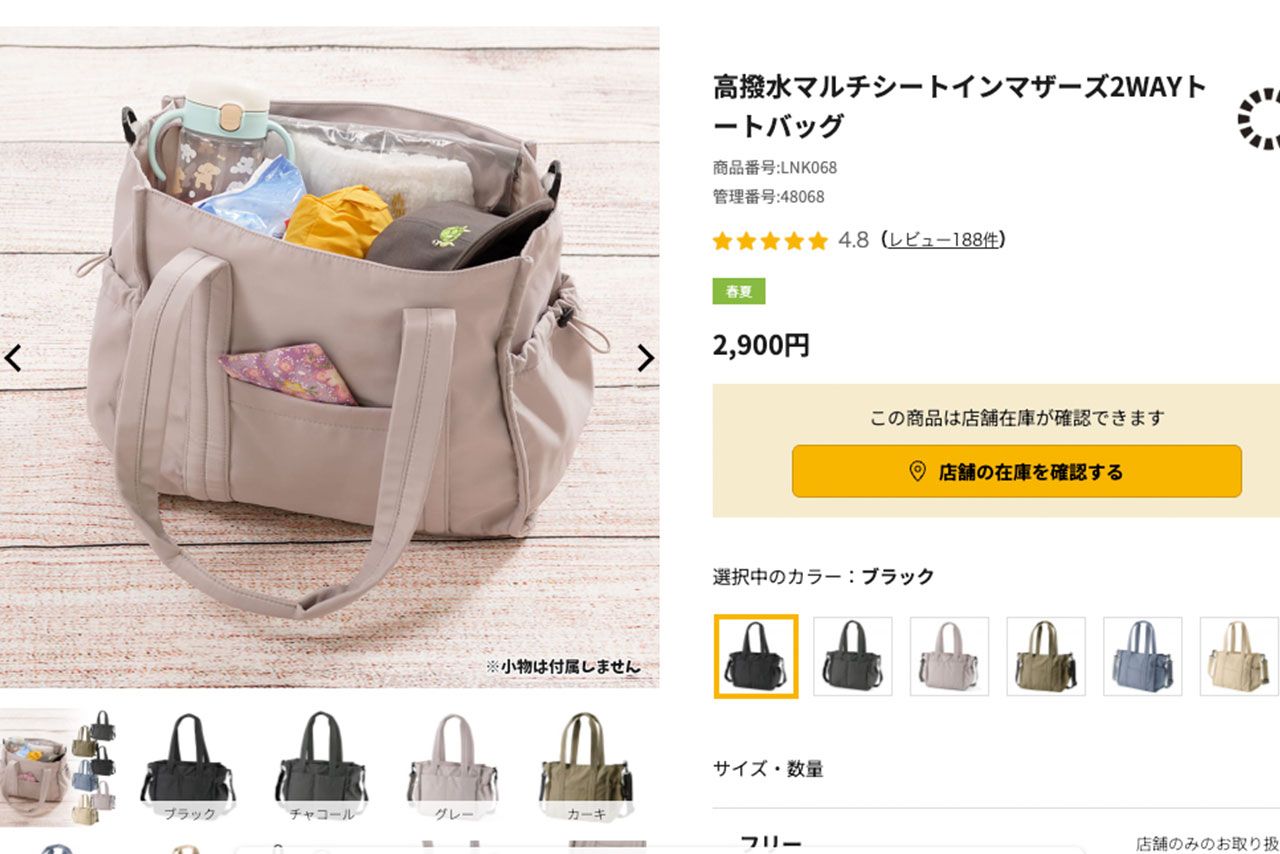Click the spinning loader icon
The width and height of the screenshot is (1280, 854).
pyautogui.click(x=1260, y=118)
